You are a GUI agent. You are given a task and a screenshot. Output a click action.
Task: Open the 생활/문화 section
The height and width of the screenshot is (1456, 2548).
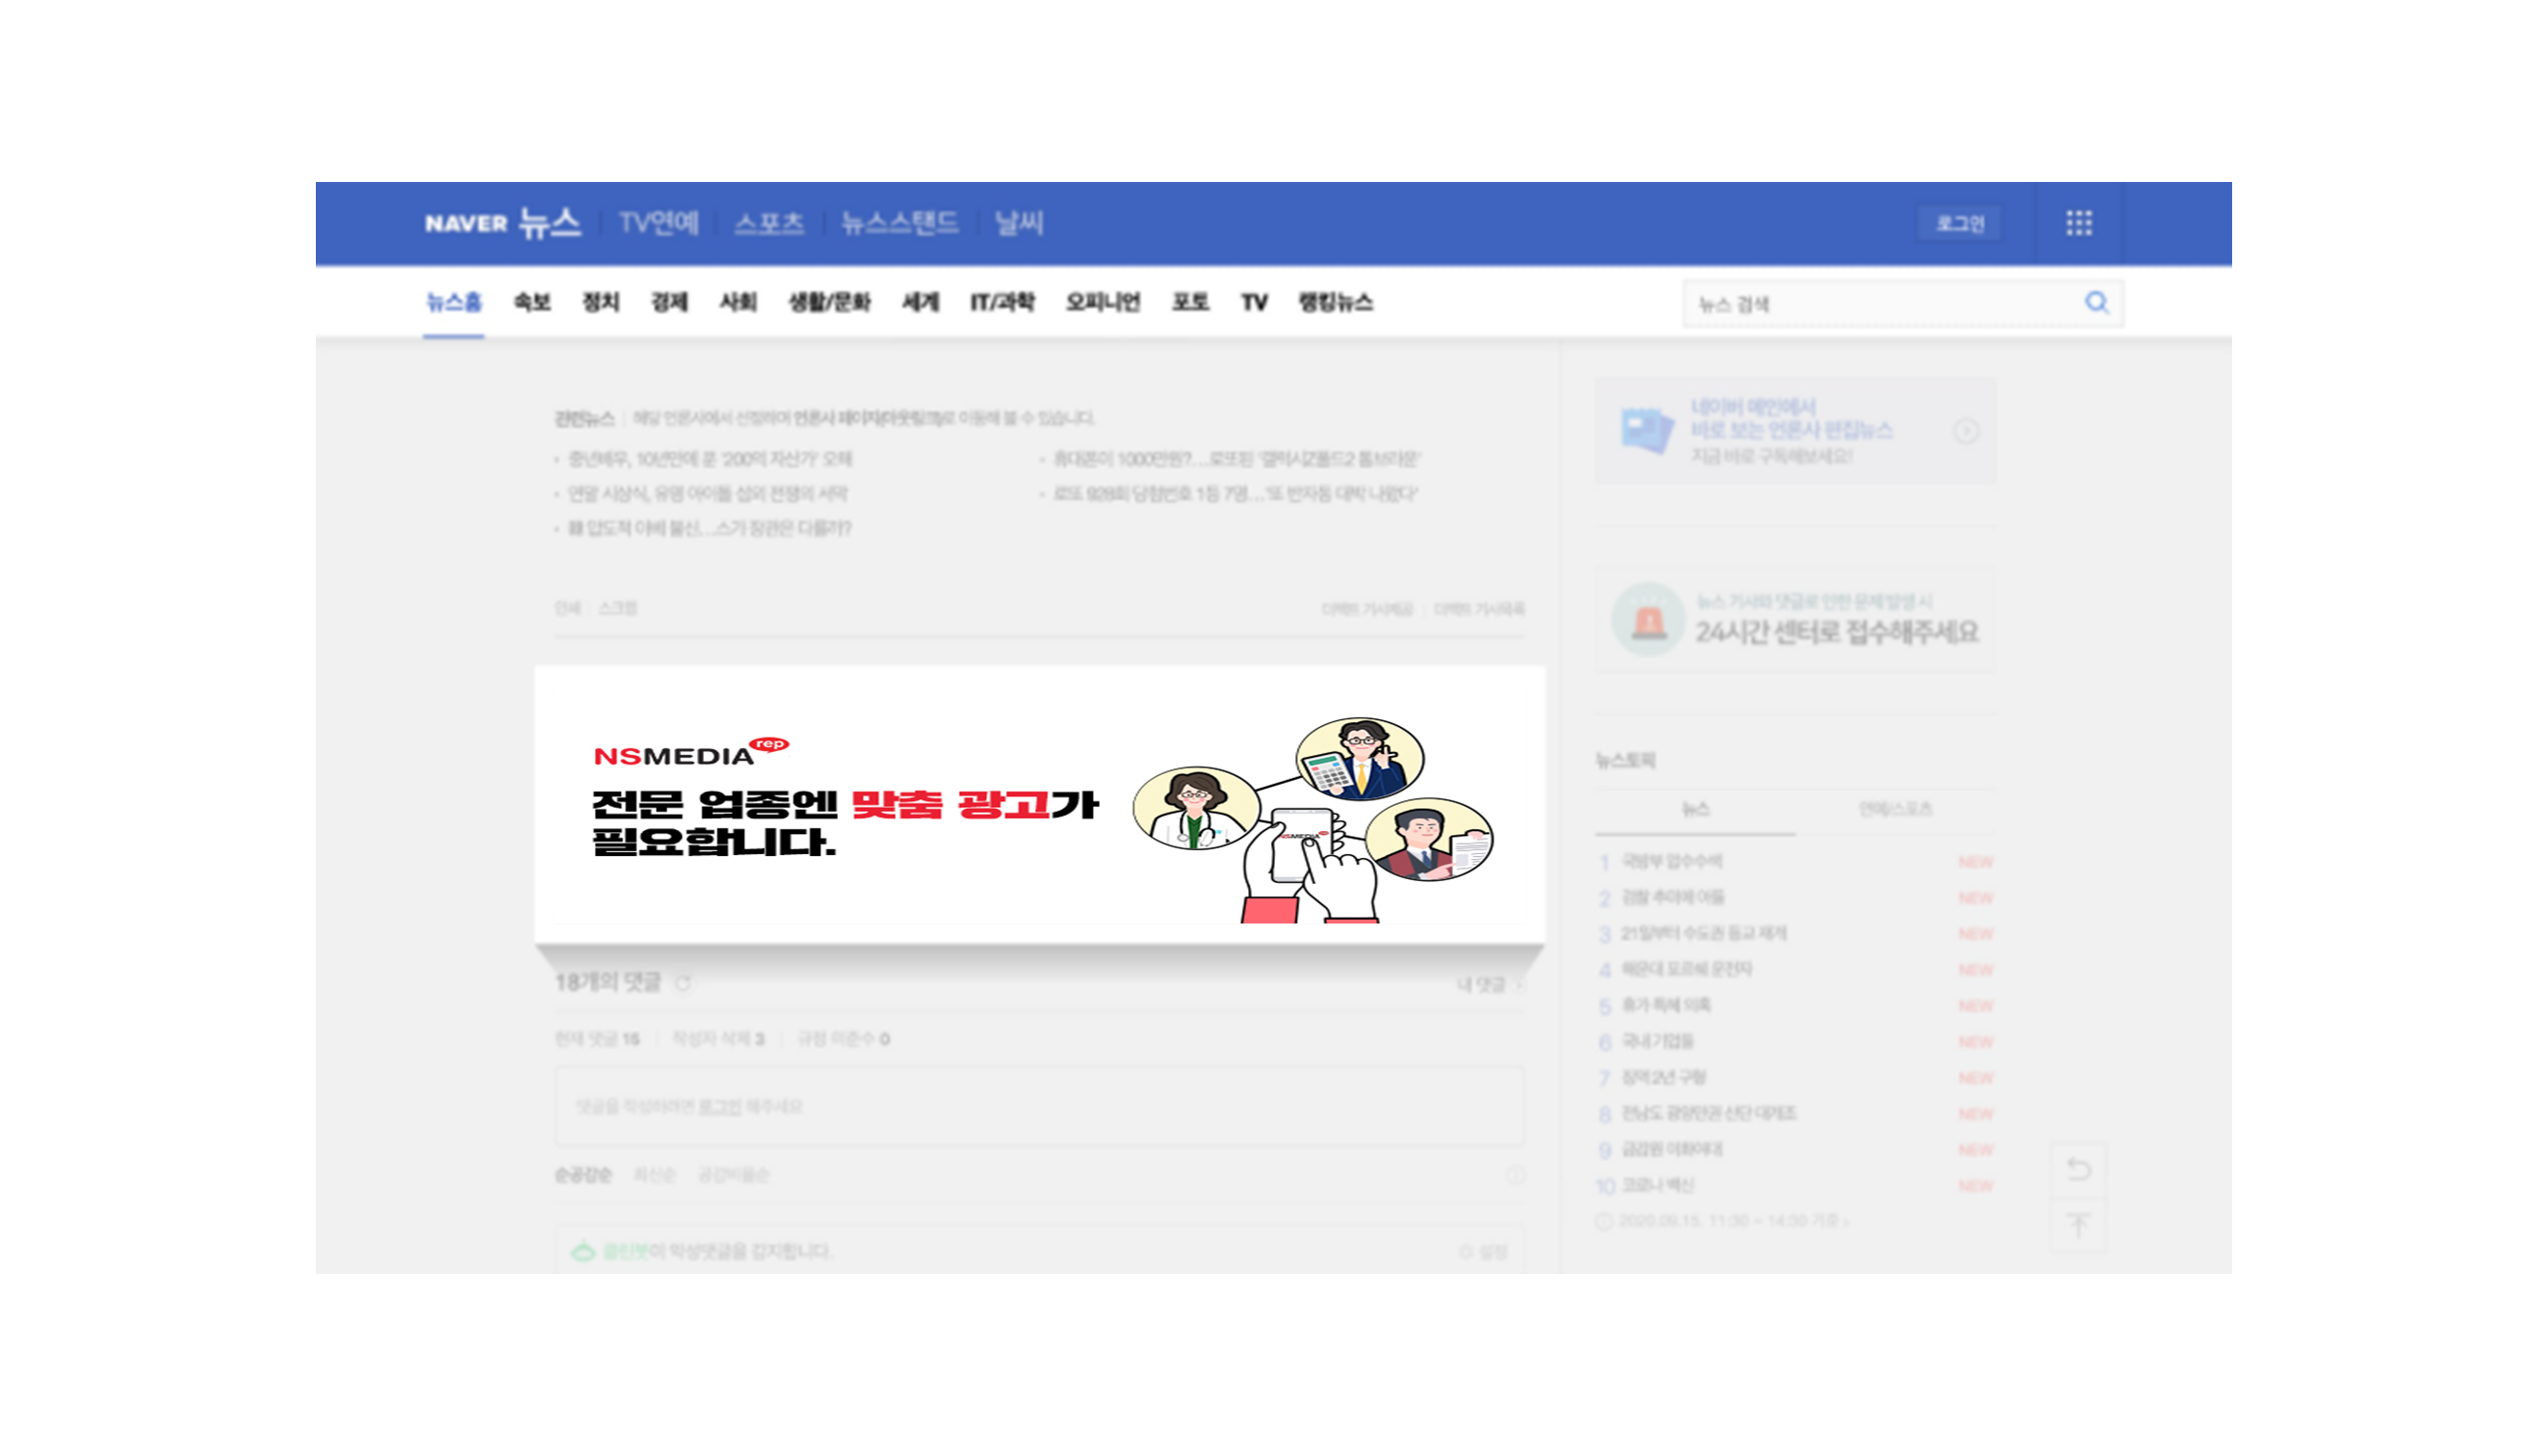[x=829, y=302]
